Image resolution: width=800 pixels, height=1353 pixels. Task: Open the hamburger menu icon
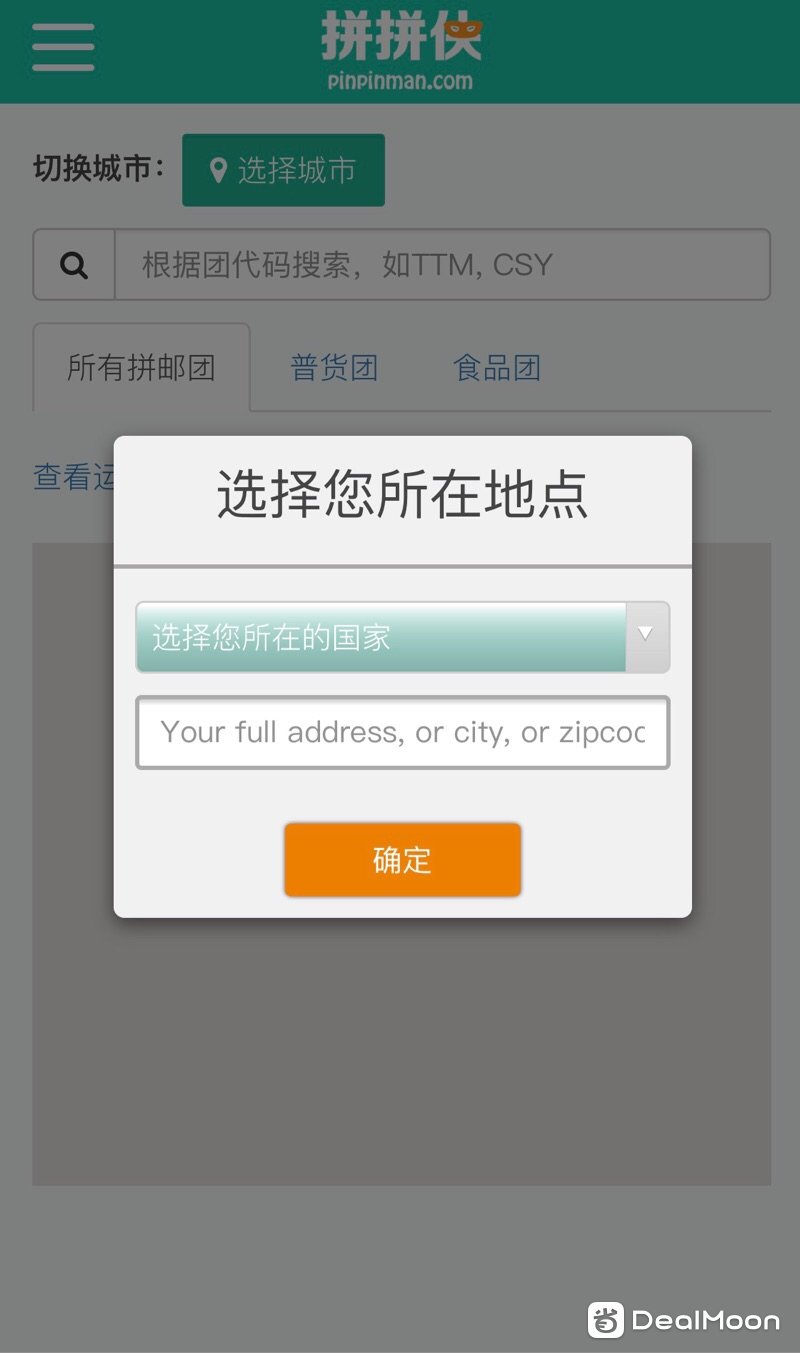(x=63, y=47)
